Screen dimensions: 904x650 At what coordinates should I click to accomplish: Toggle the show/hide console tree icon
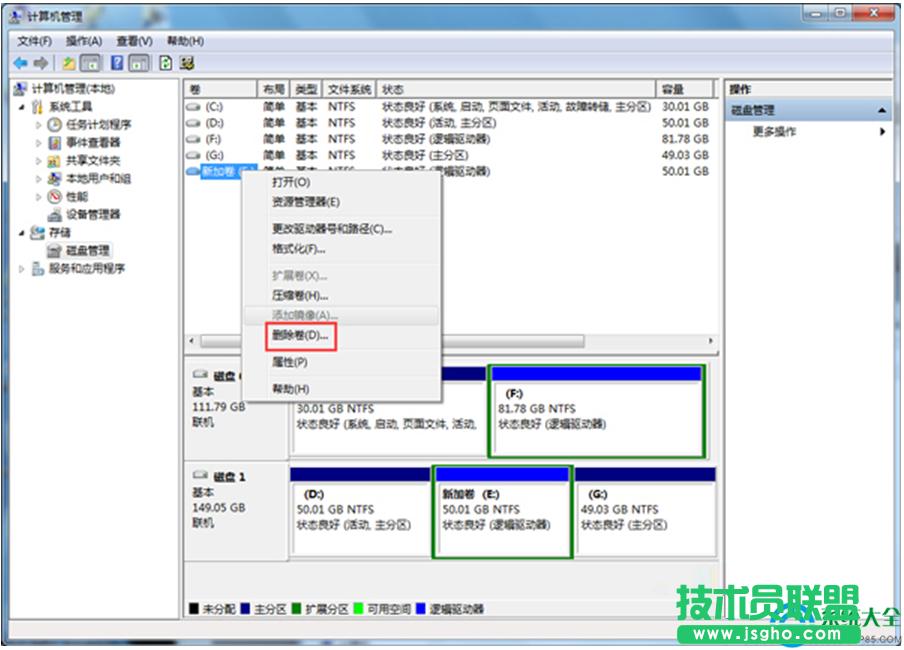pos(90,63)
